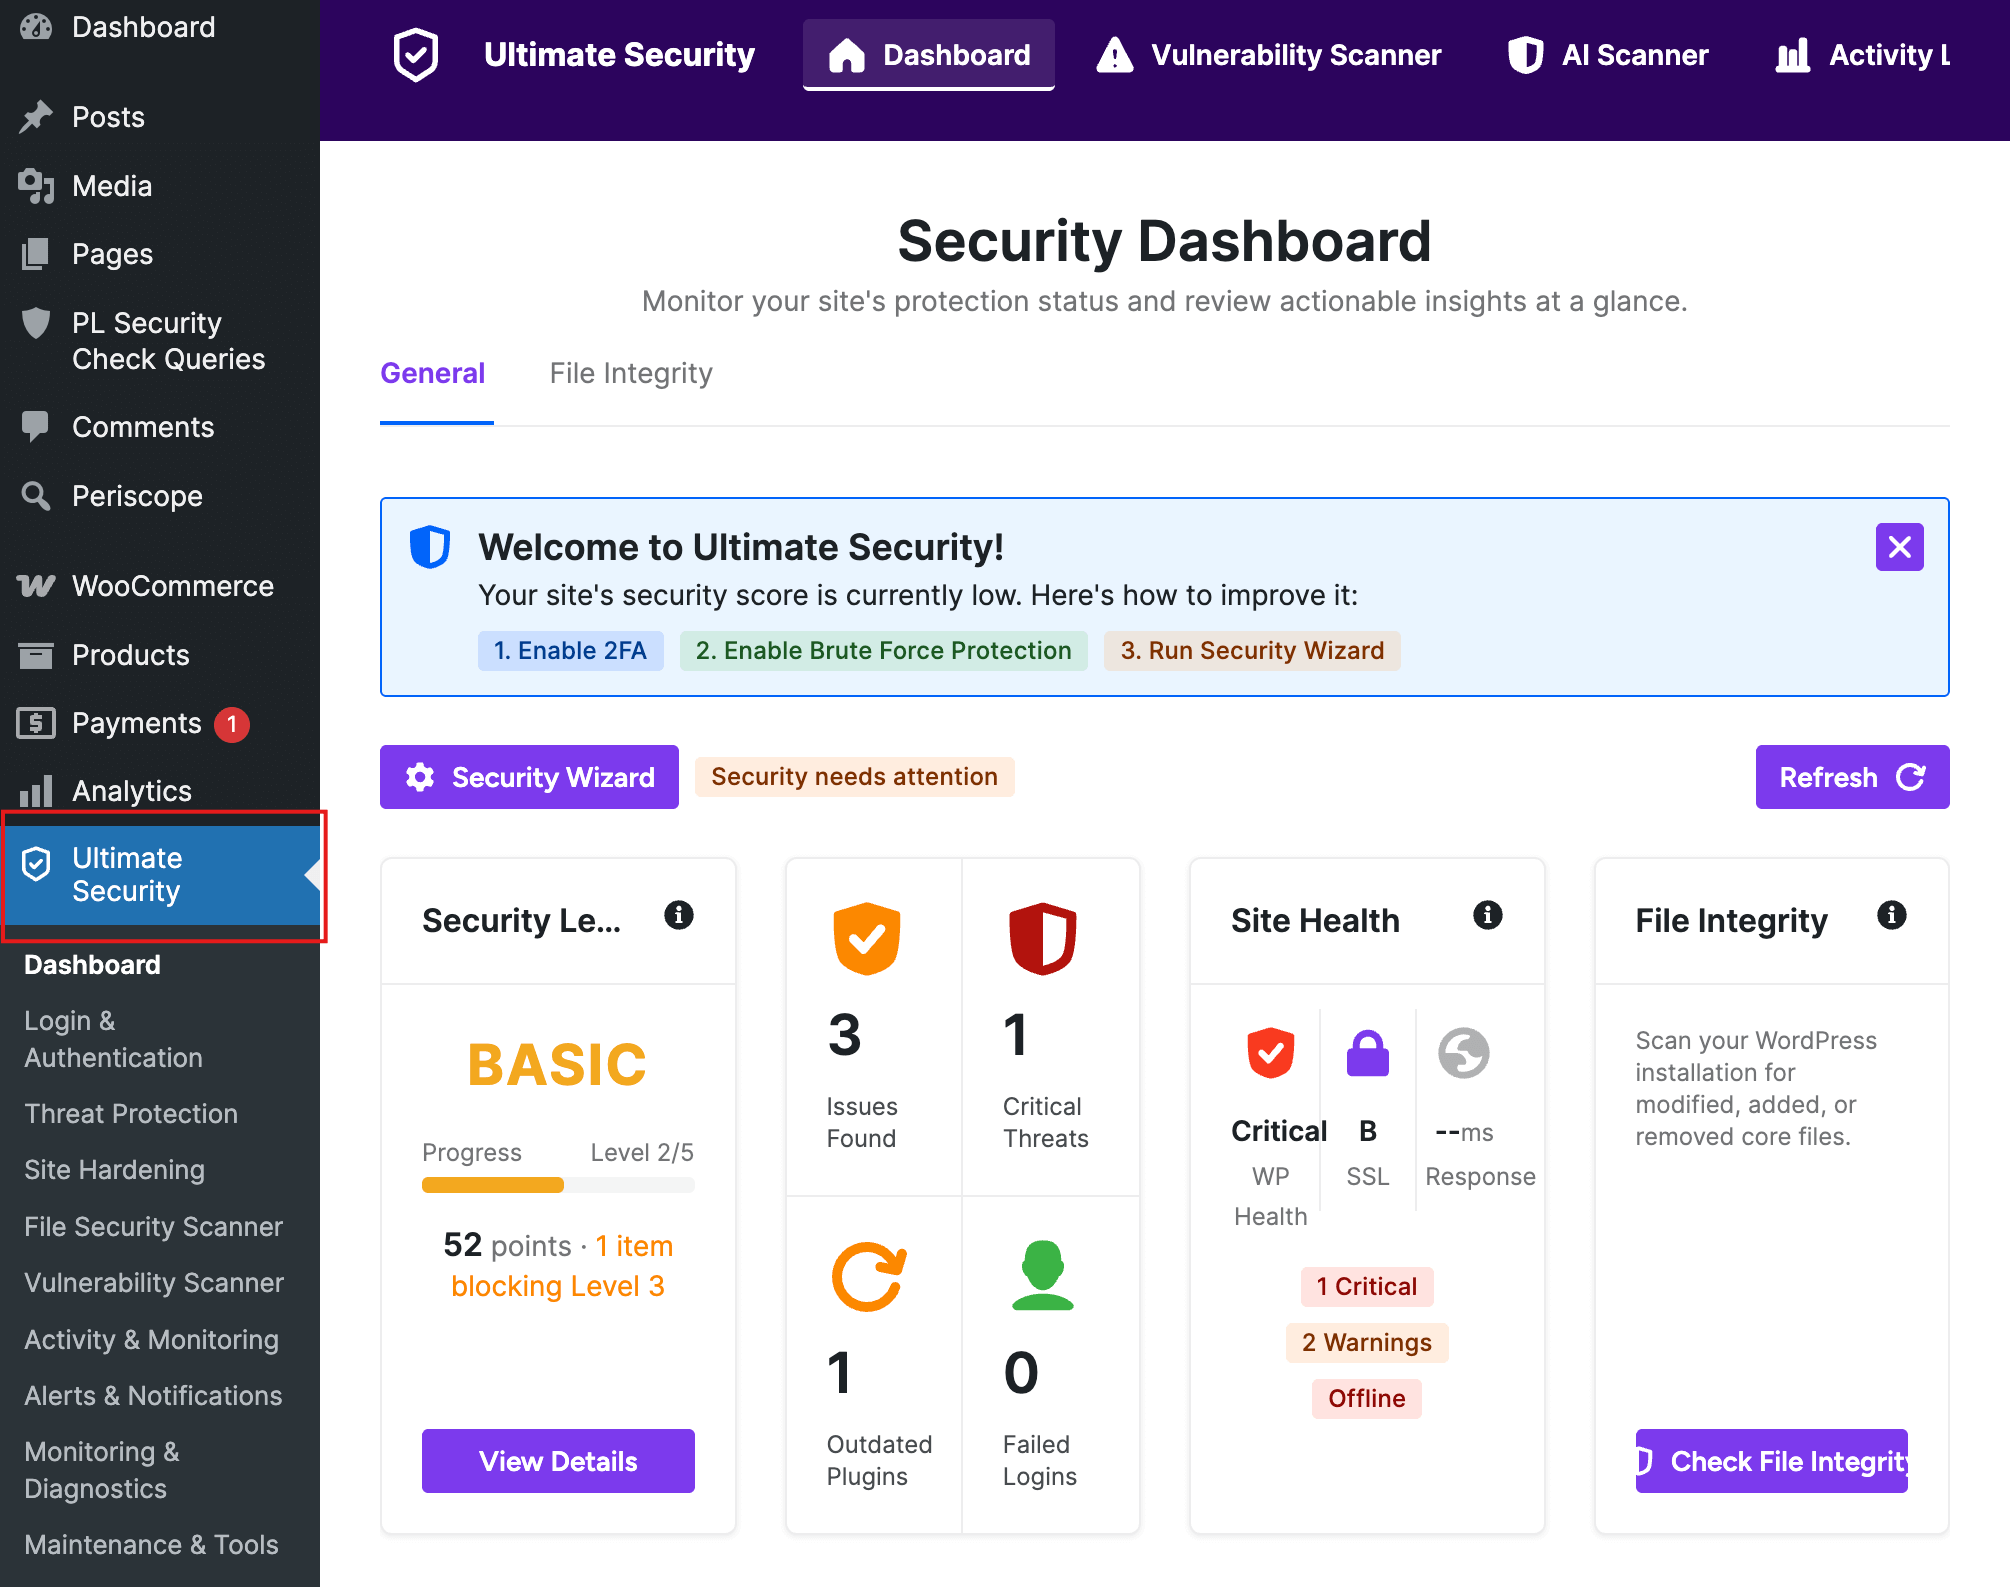This screenshot has width=2010, height=1587.
Task: Dismiss the Welcome to Ultimate Security banner
Action: point(1899,547)
